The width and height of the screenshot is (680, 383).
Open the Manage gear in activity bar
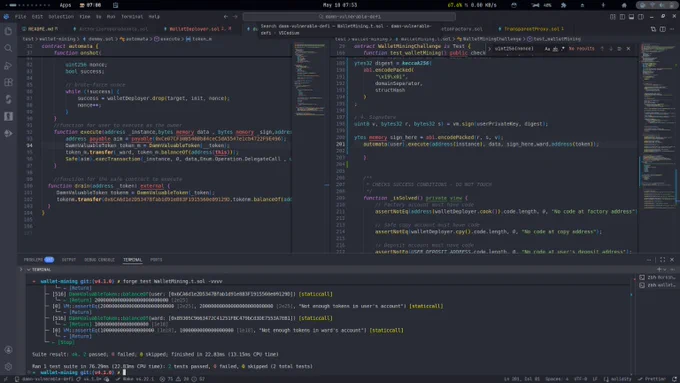point(8,367)
